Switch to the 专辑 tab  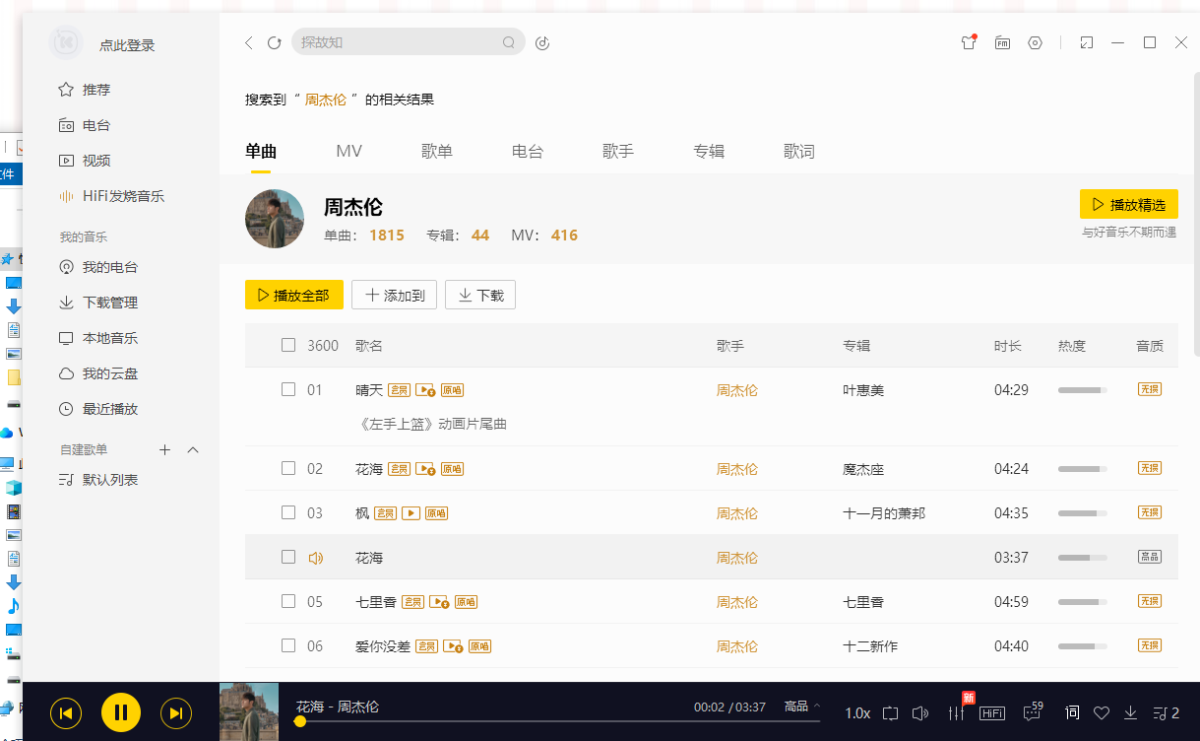(708, 152)
